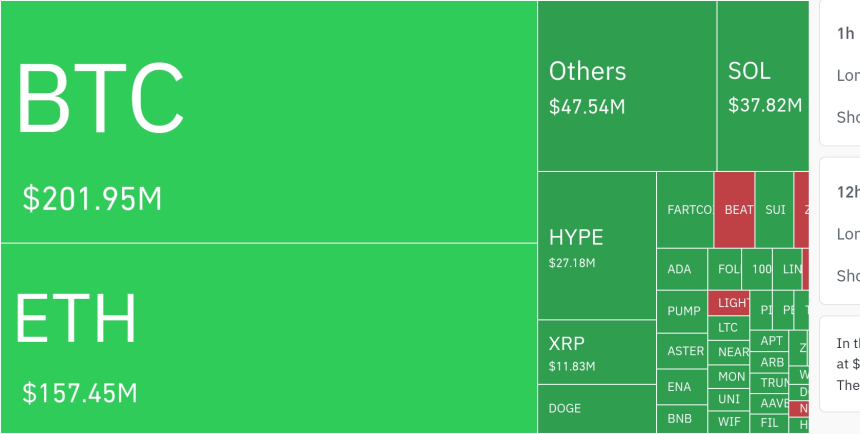
Task: Select the ETH $157.45M tile
Action: pyautogui.click(x=268, y=338)
